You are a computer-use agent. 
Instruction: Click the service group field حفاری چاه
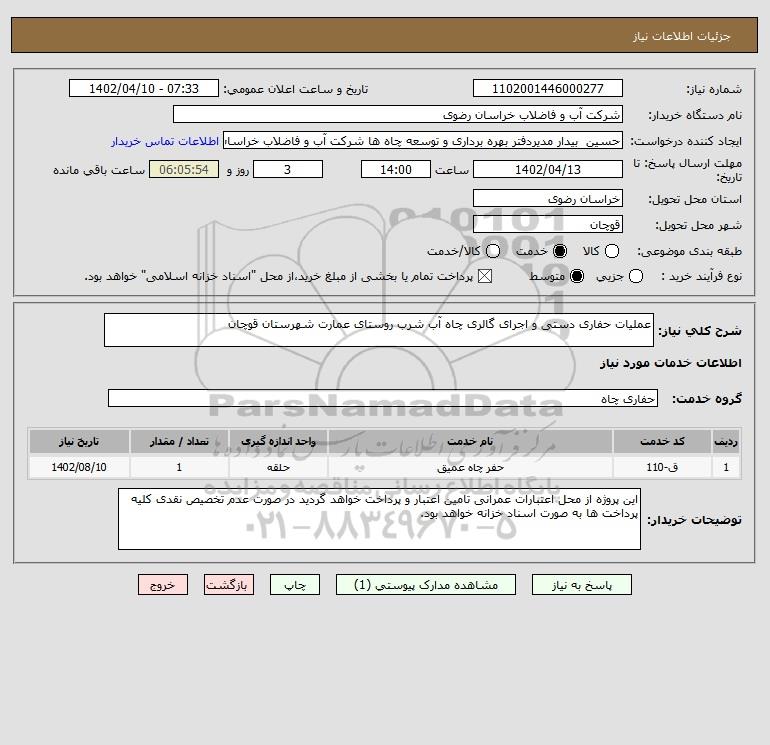tap(383, 398)
